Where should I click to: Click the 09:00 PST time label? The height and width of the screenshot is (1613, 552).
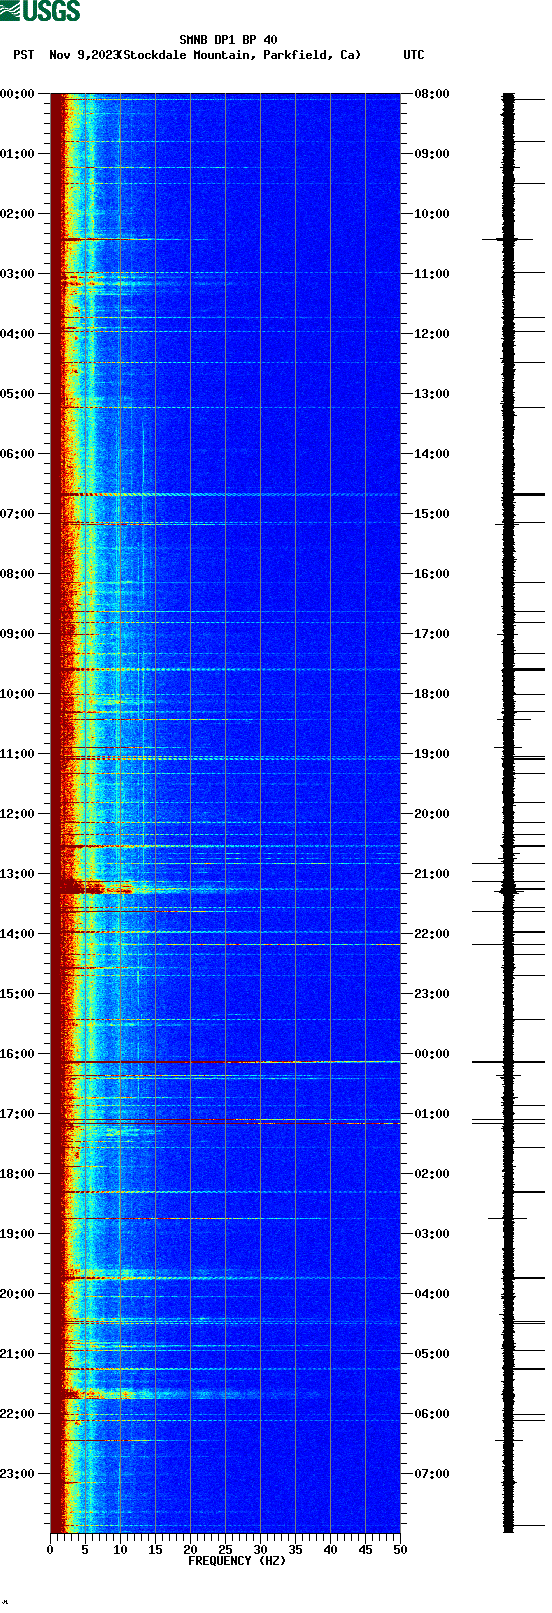tap(18, 634)
